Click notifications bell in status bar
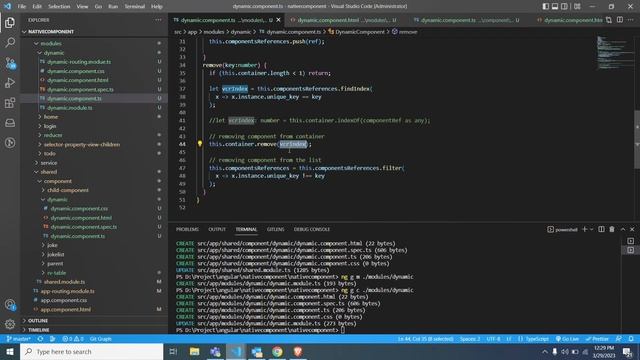 click(x=631, y=339)
